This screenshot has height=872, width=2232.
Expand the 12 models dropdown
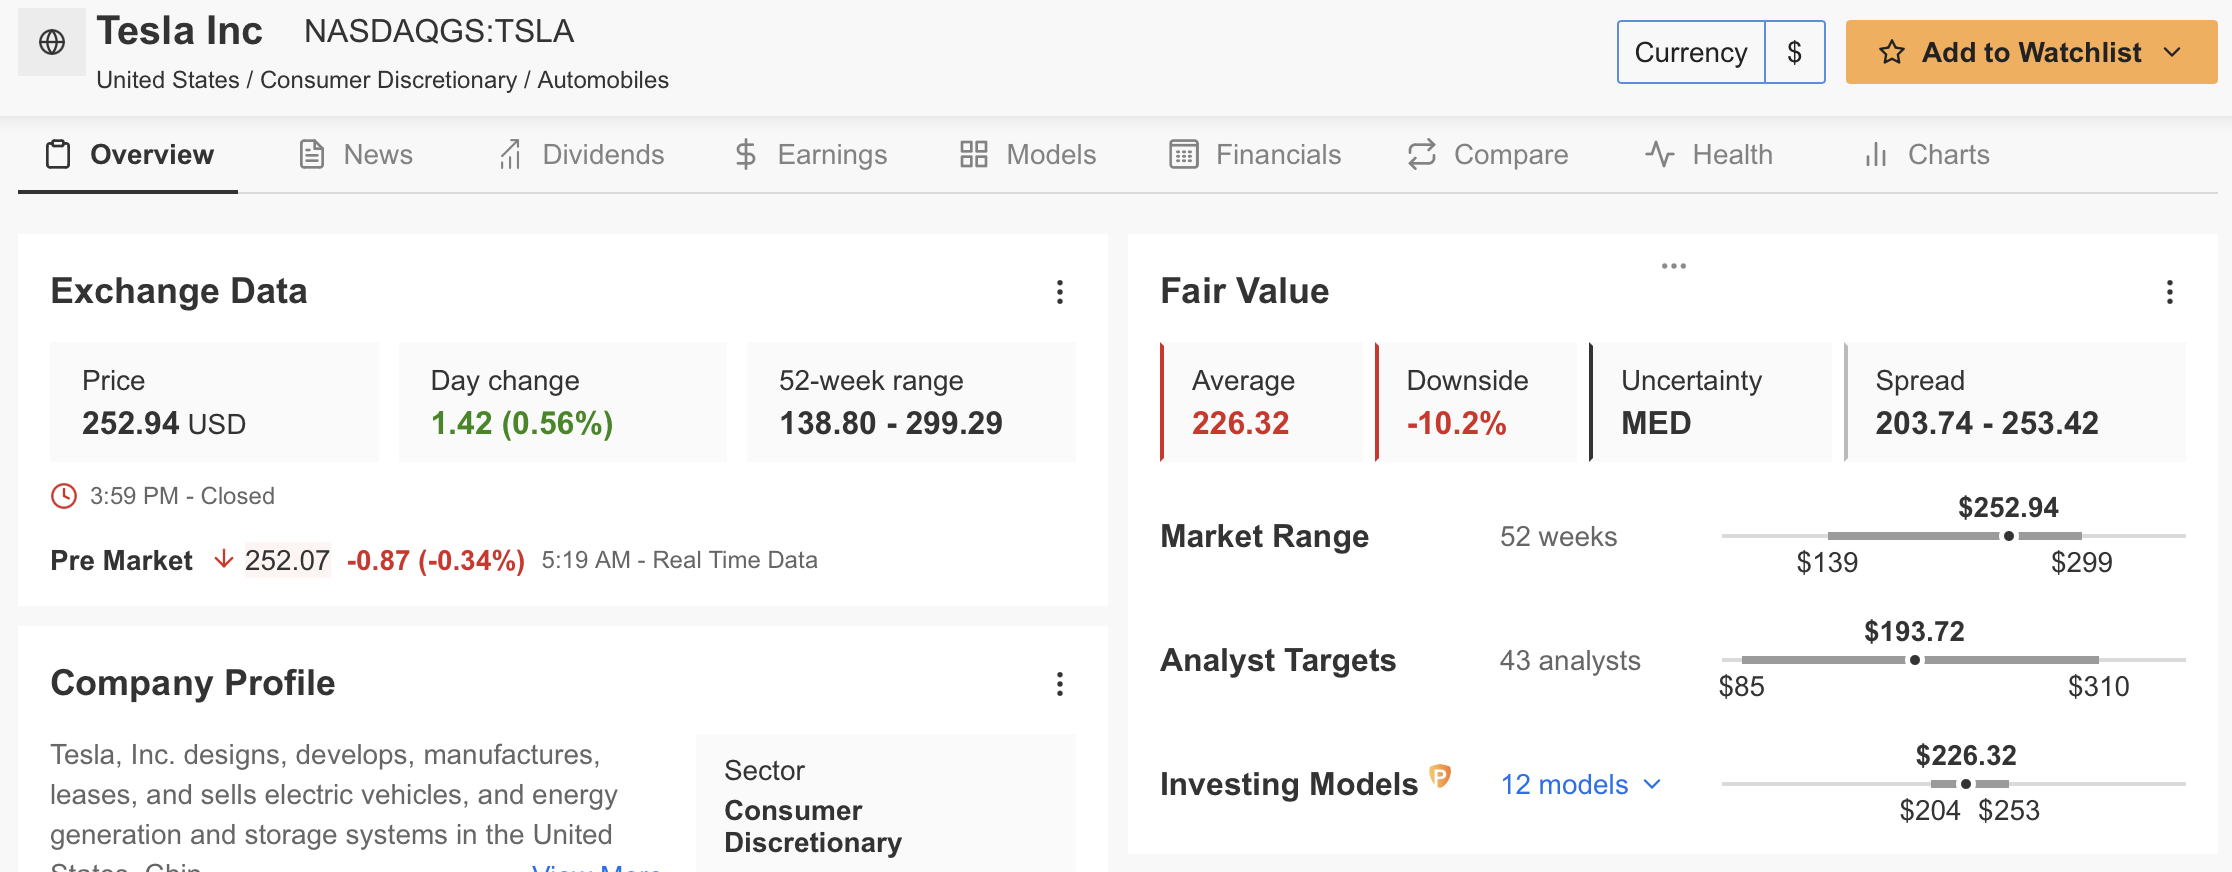1581,785
